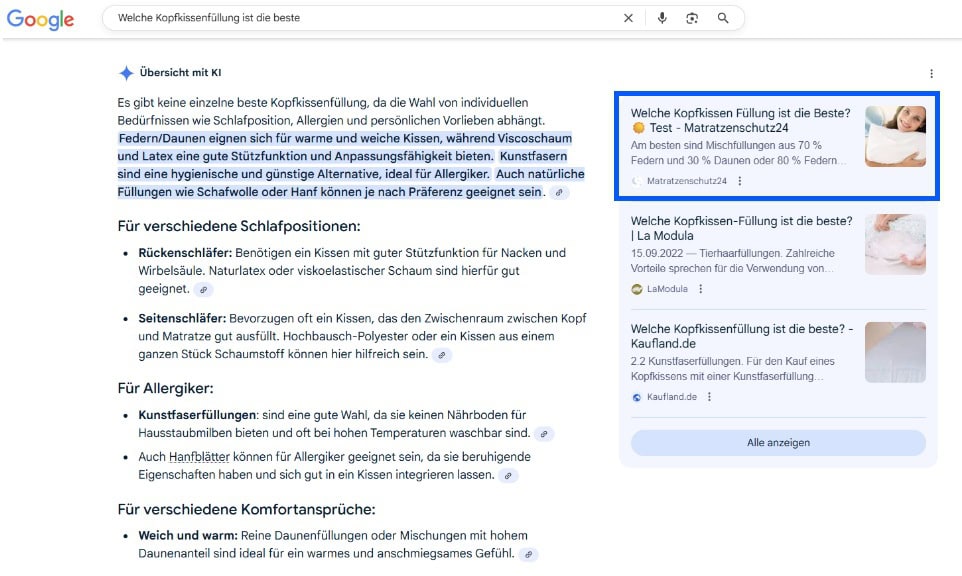Image resolution: width=962 pixels, height=576 pixels.
Task: Click source link icon in 'Weich und warm' bullet
Action: tap(528, 555)
